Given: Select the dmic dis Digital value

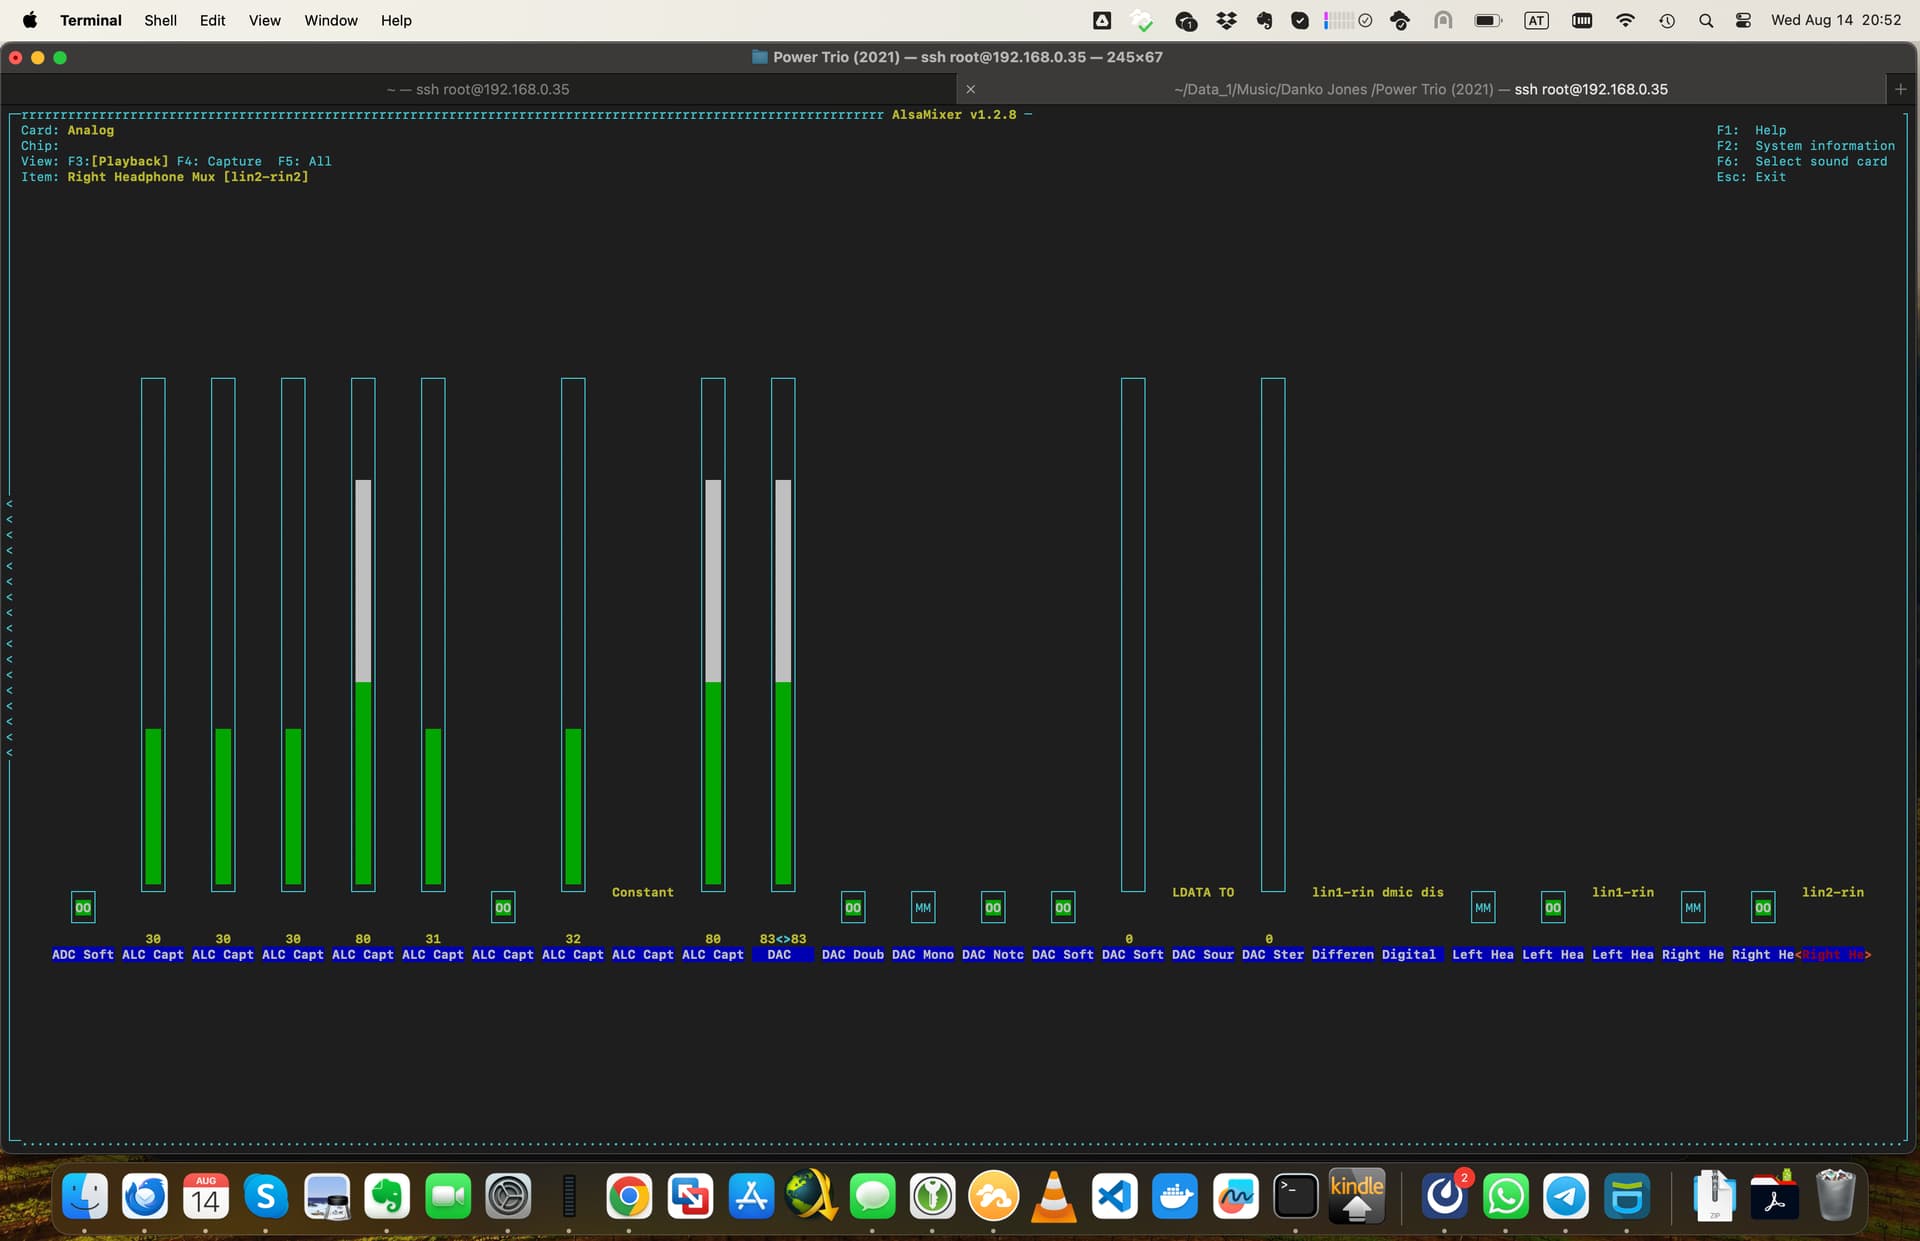Looking at the screenshot, I should [x=1413, y=892].
